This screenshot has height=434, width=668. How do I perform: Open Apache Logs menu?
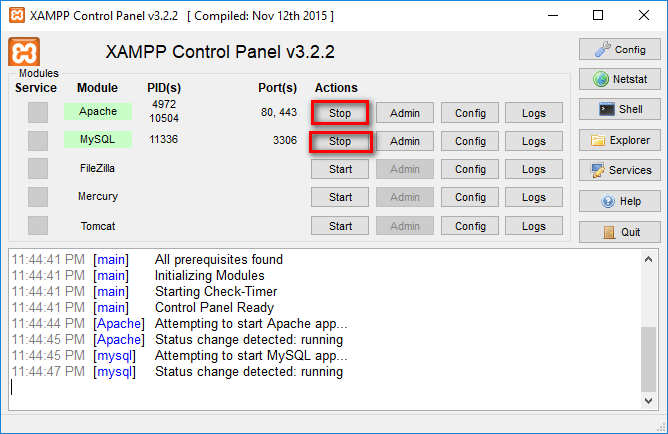coord(534,113)
